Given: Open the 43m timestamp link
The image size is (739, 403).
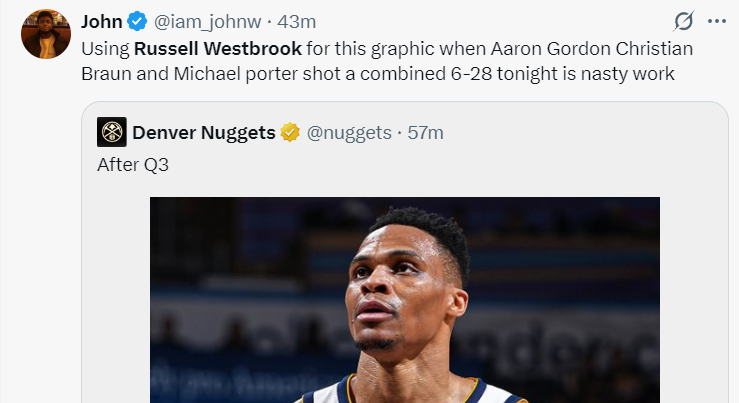Looking at the screenshot, I should pyautogui.click(x=296, y=22).
